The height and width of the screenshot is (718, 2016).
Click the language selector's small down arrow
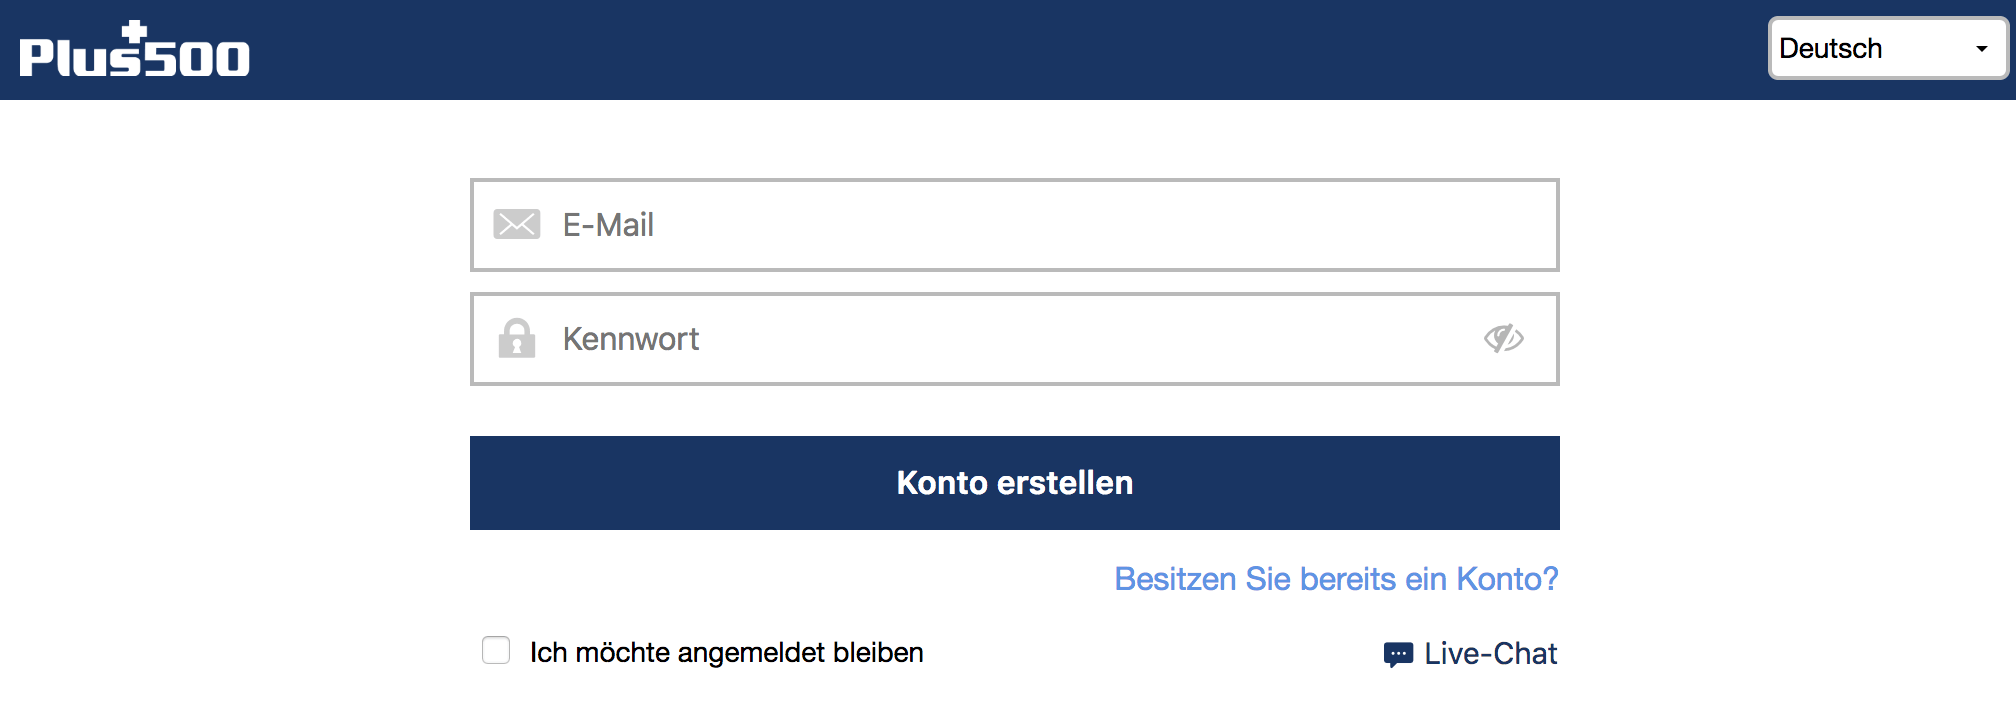(x=1981, y=49)
